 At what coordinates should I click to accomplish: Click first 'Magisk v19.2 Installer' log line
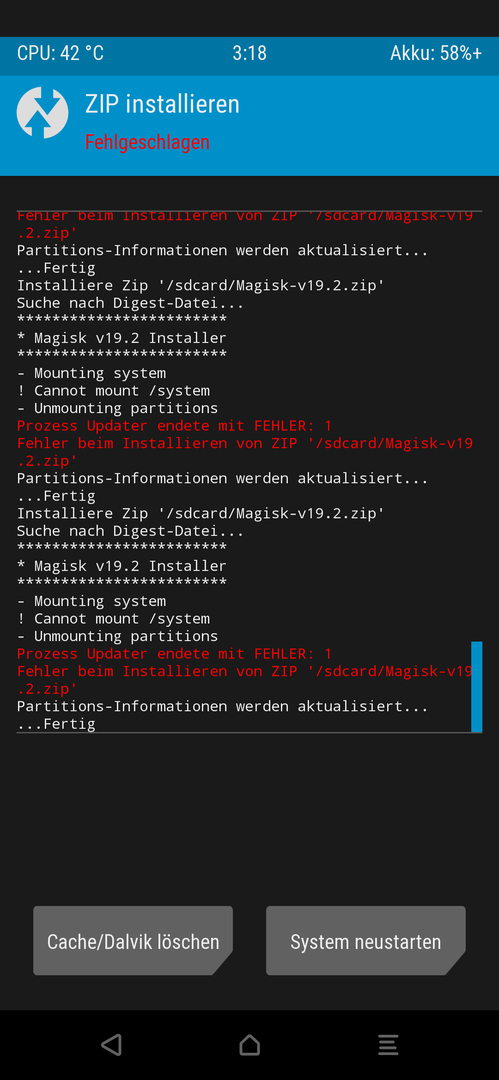(x=122, y=338)
